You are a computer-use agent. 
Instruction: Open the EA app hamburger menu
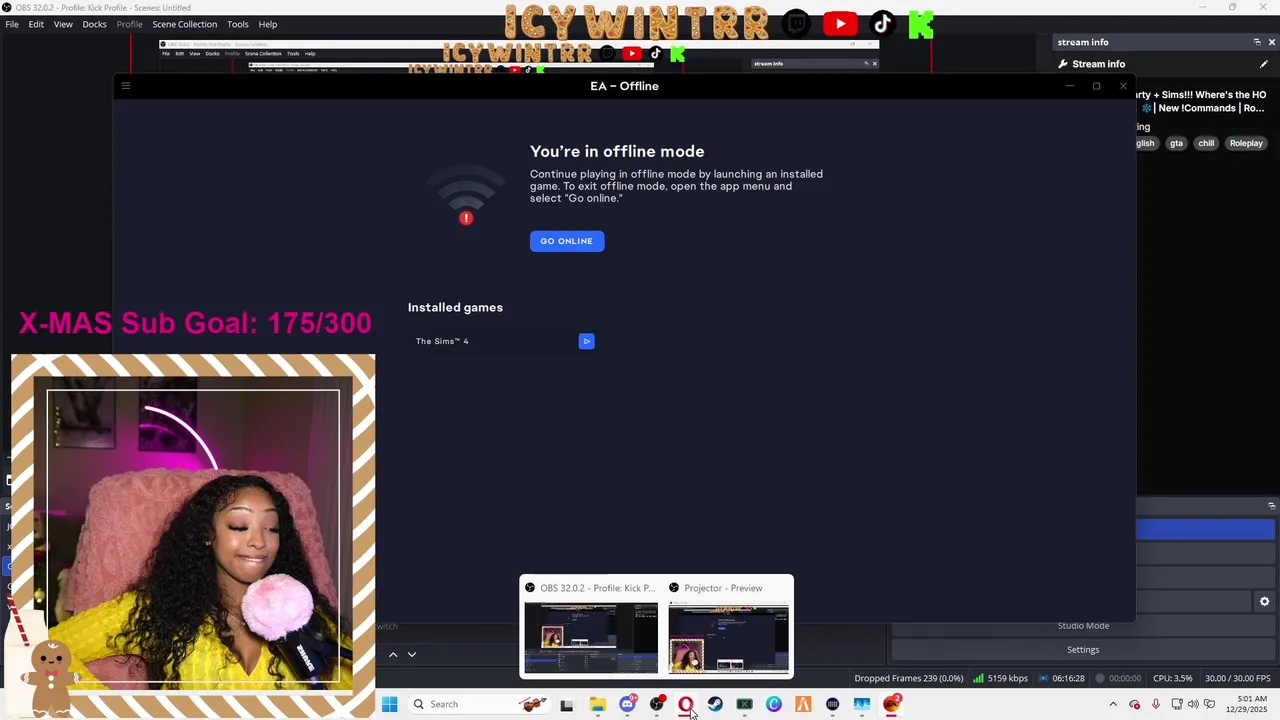pos(126,86)
